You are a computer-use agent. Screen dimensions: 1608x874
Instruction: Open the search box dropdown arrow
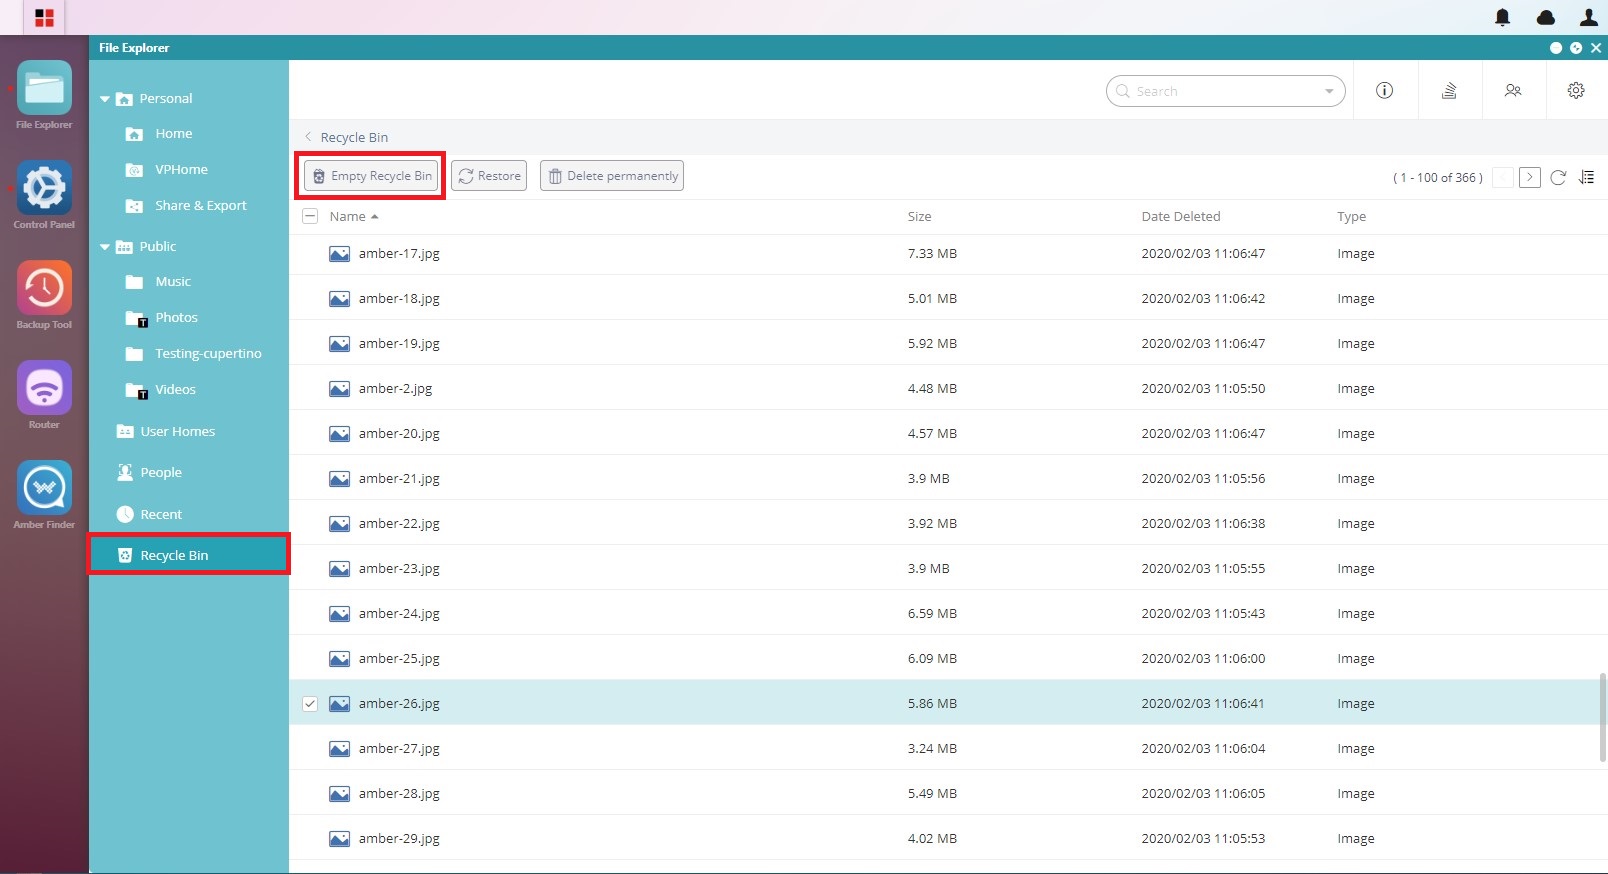point(1329,92)
